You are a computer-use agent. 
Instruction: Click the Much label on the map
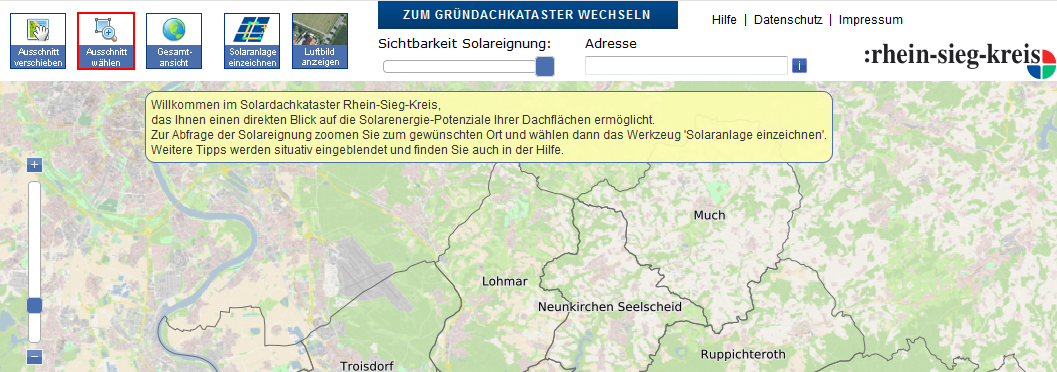click(709, 215)
